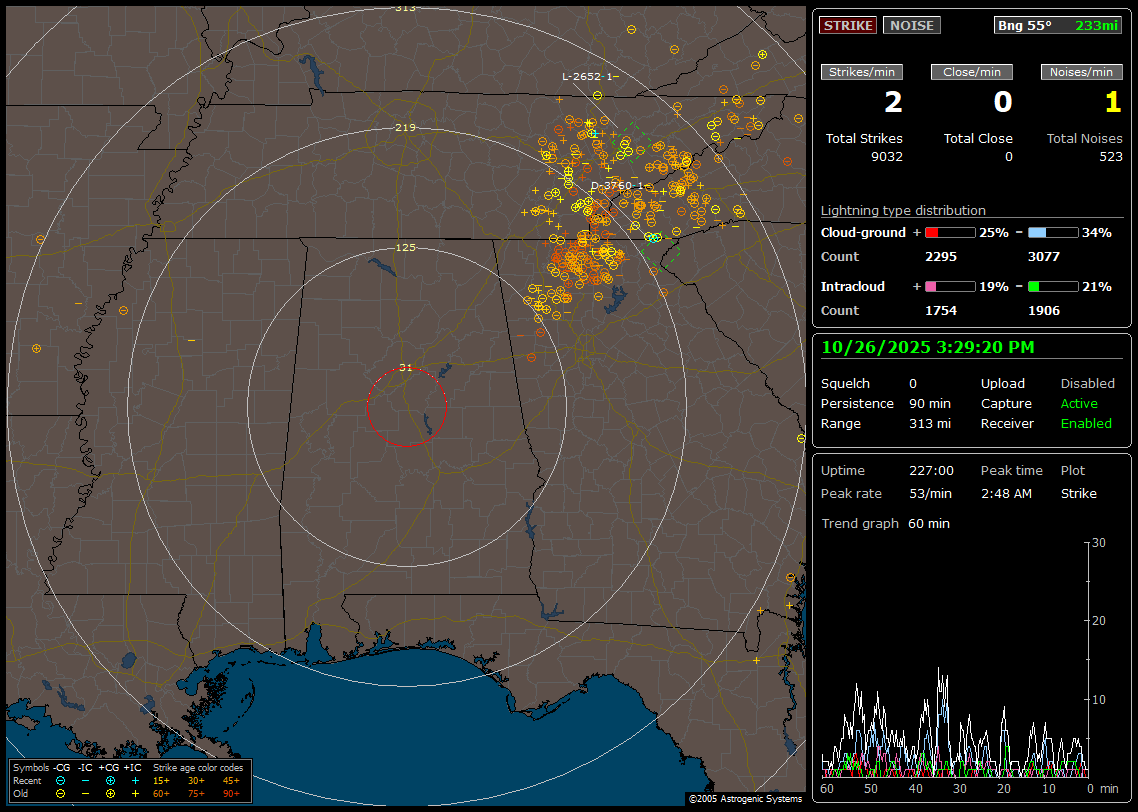The height and width of the screenshot is (812, 1138).
Task: Click the Bng 55° bearing readout box
Action: [x=1057, y=25]
